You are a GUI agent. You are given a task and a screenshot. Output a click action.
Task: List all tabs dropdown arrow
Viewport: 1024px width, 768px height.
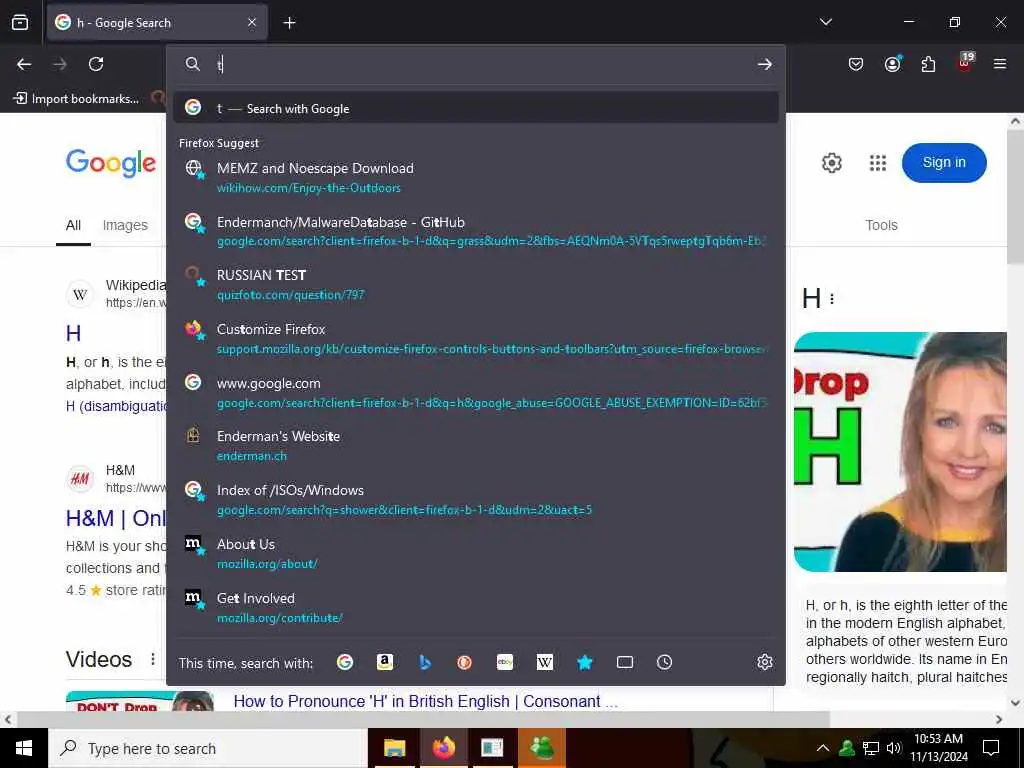825,22
